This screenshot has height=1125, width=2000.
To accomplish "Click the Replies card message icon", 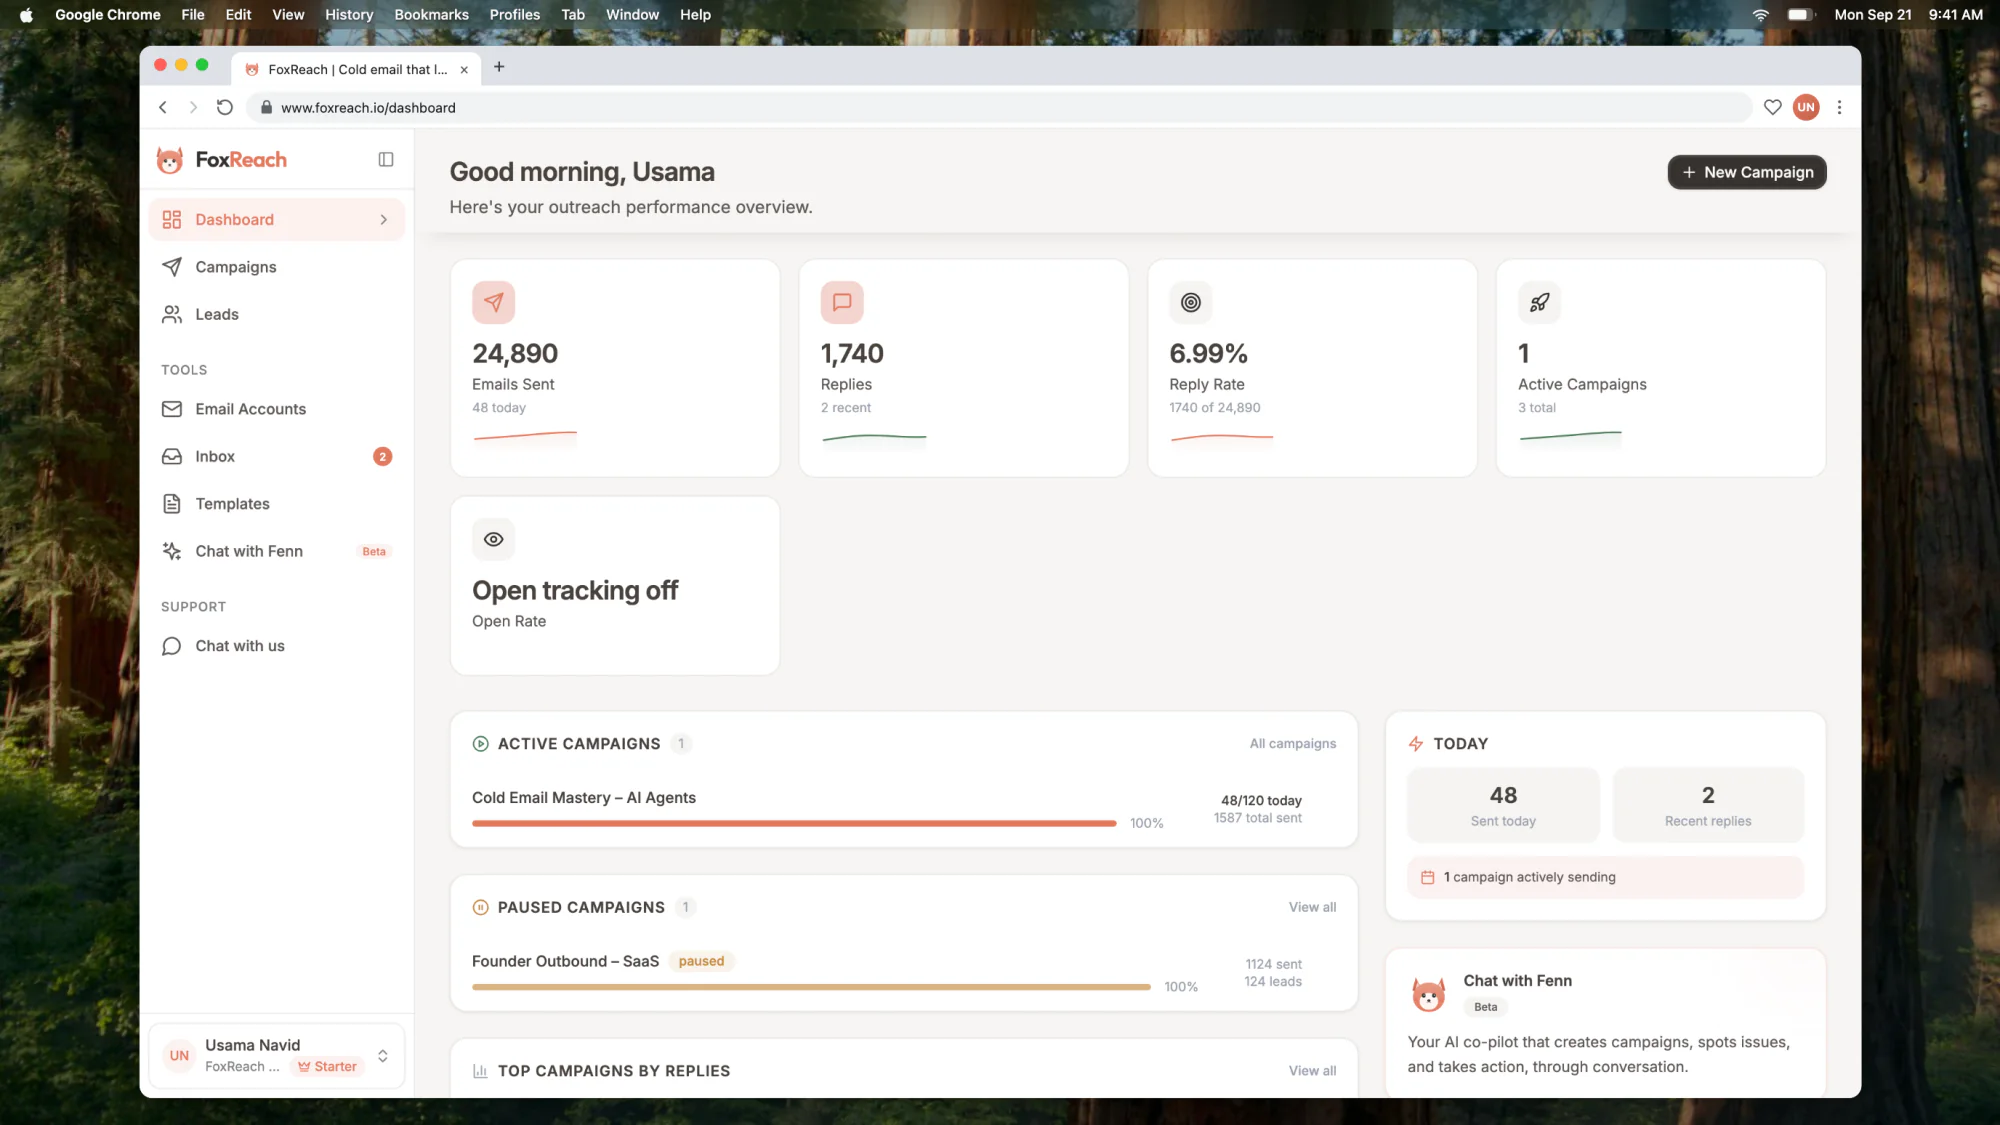I will coord(842,302).
